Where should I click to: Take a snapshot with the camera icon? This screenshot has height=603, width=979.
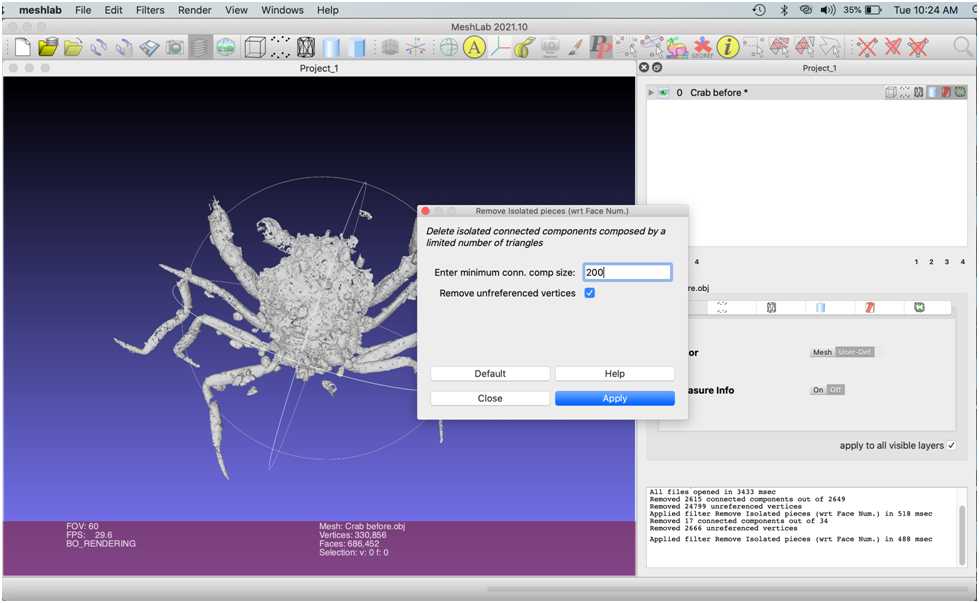[x=175, y=47]
